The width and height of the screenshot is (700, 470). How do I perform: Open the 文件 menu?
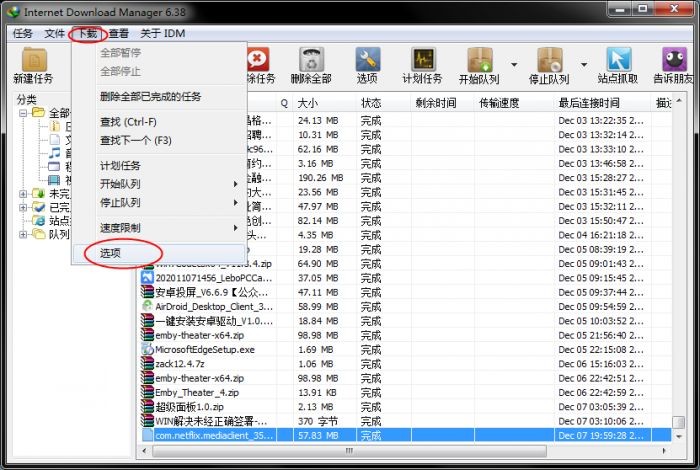point(54,33)
